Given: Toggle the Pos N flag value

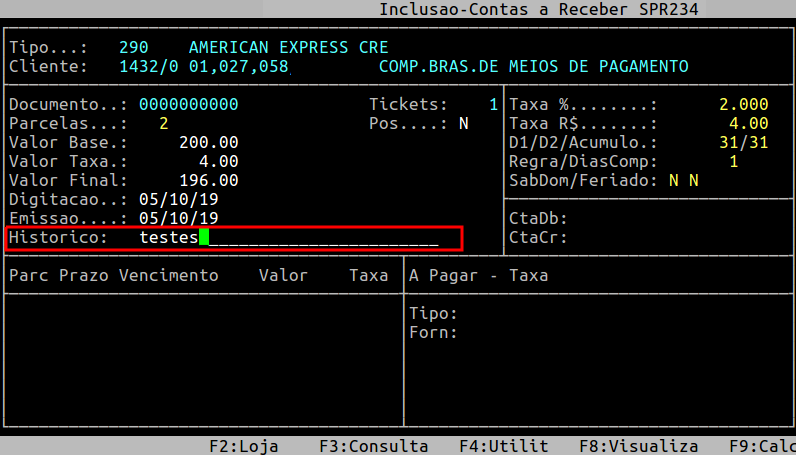Looking at the screenshot, I should (463, 124).
